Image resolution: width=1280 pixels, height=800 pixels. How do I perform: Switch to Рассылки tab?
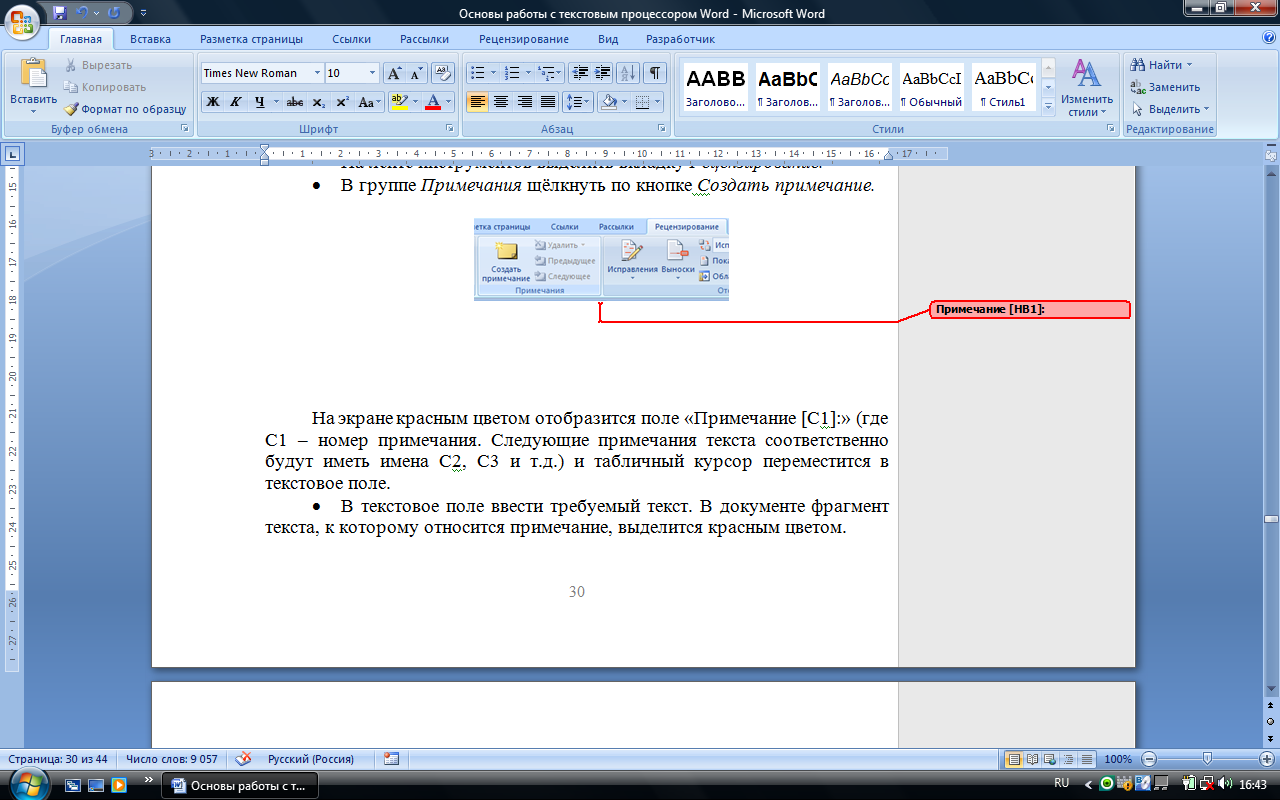(x=424, y=39)
